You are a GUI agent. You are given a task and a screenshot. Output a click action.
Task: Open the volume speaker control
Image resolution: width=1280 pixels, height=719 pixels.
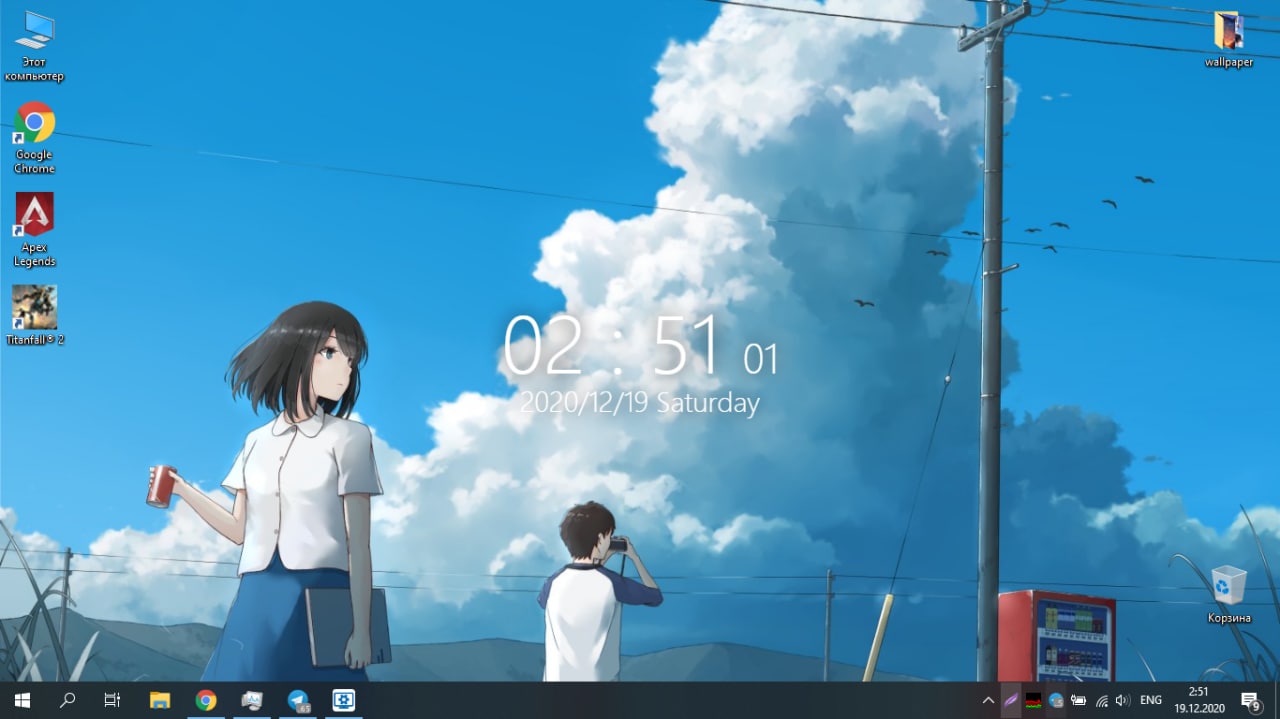pos(1123,700)
